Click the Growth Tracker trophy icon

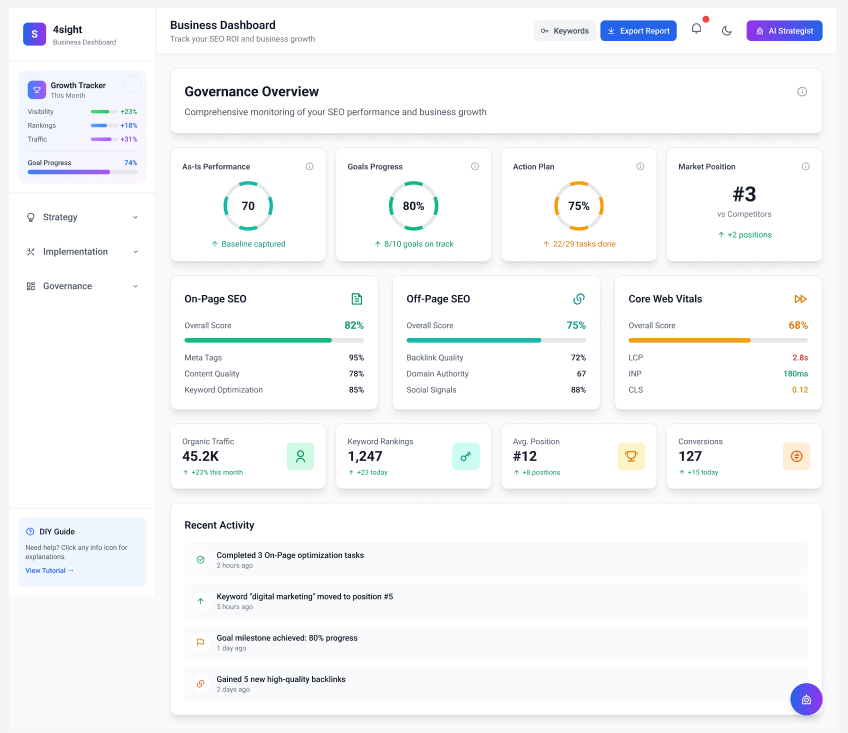[x=37, y=90]
